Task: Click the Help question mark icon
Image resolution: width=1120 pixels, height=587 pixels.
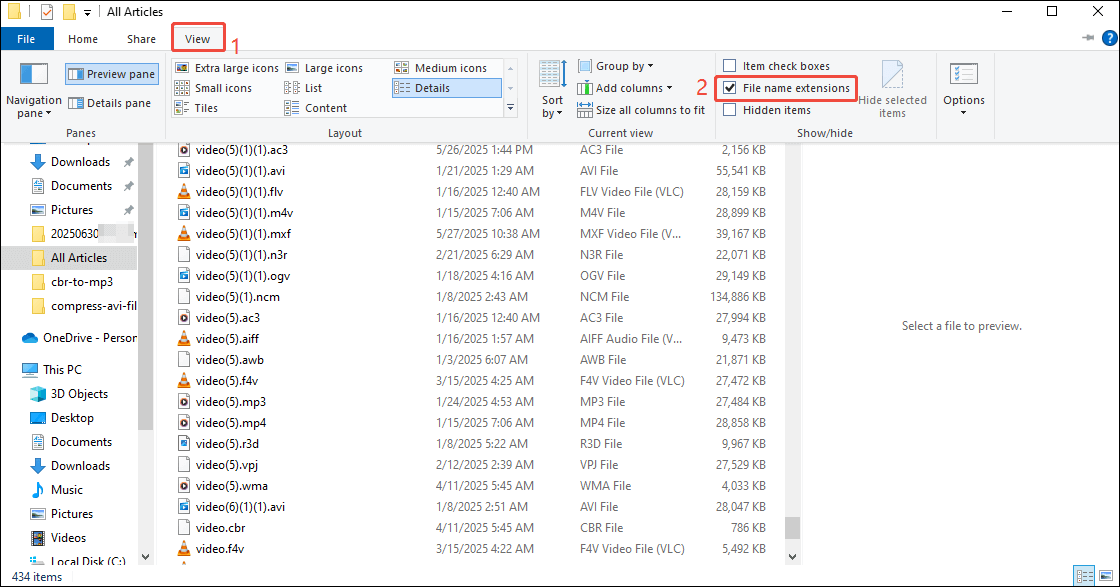Action: pyautogui.click(x=1109, y=39)
